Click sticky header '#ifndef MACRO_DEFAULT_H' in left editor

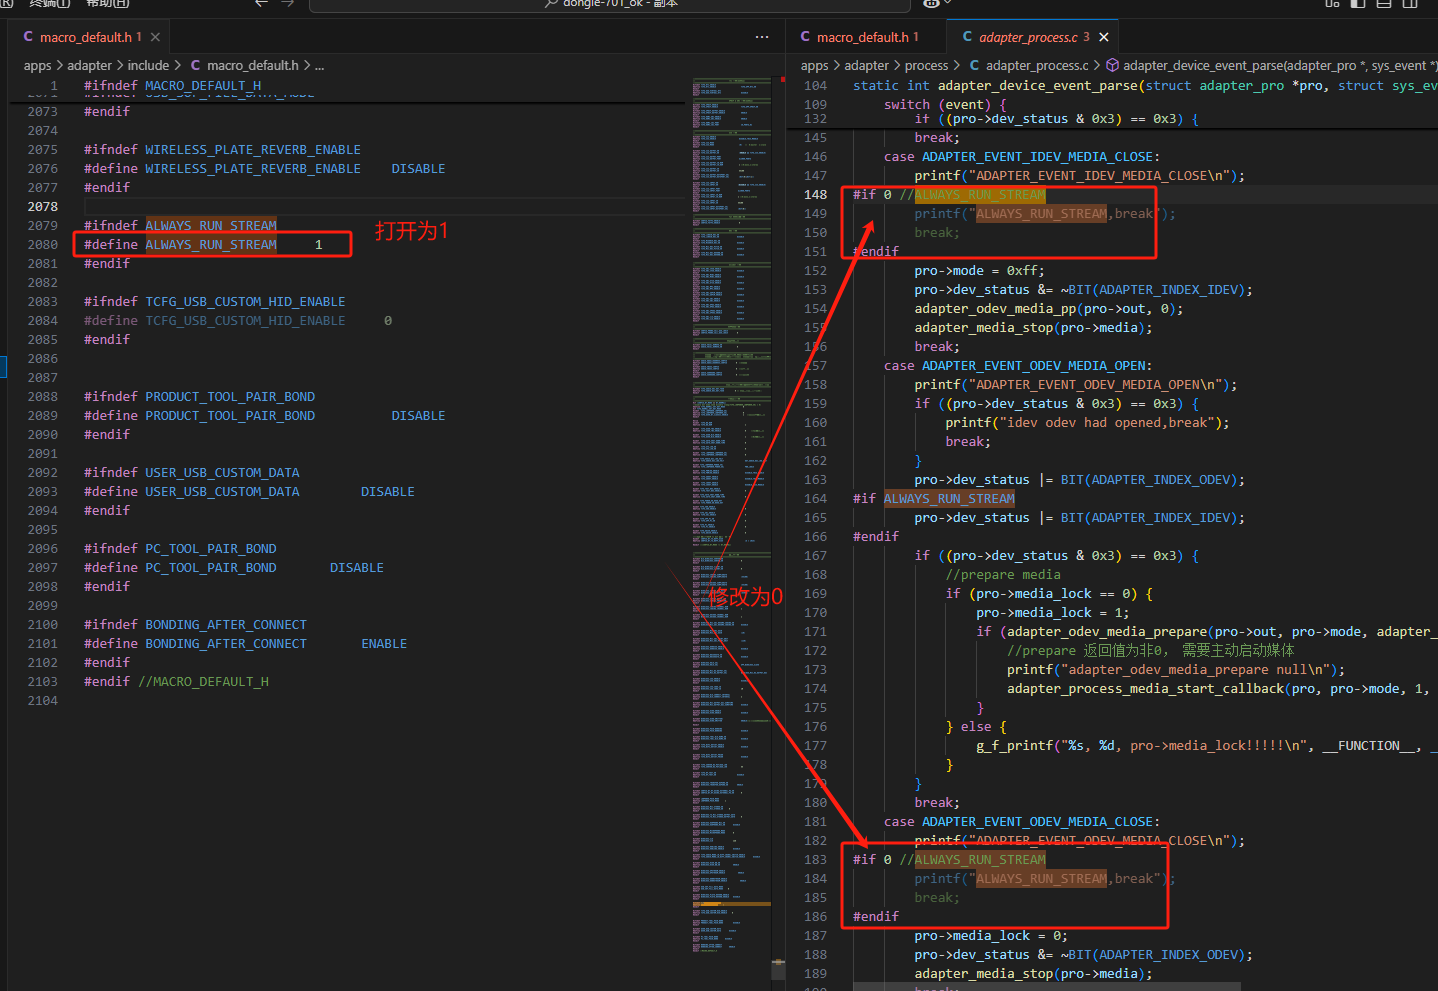tap(172, 85)
